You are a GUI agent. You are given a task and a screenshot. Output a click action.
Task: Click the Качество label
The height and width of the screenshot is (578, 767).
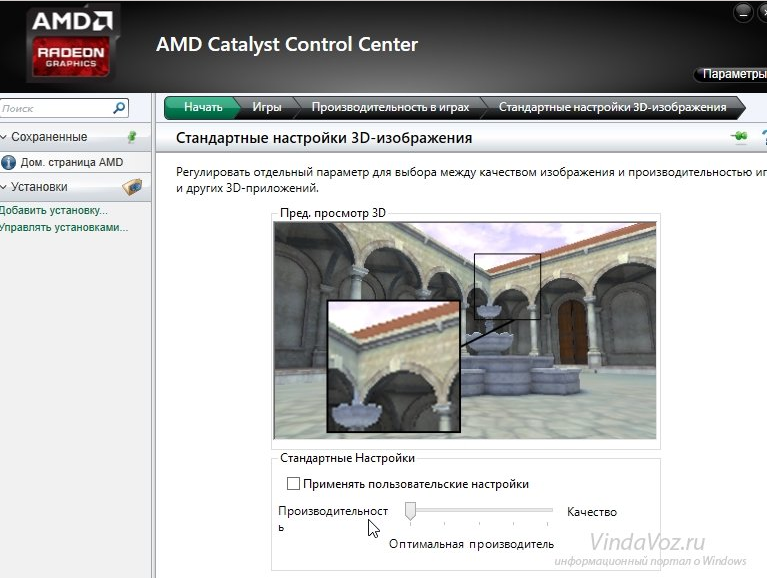[592, 512]
